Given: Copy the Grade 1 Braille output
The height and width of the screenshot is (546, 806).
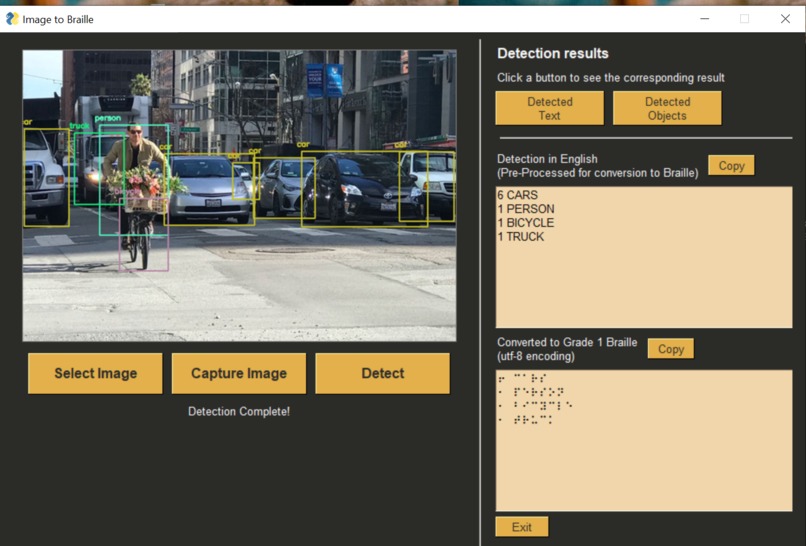Looking at the screenshot, I should (x=670, y=349).
